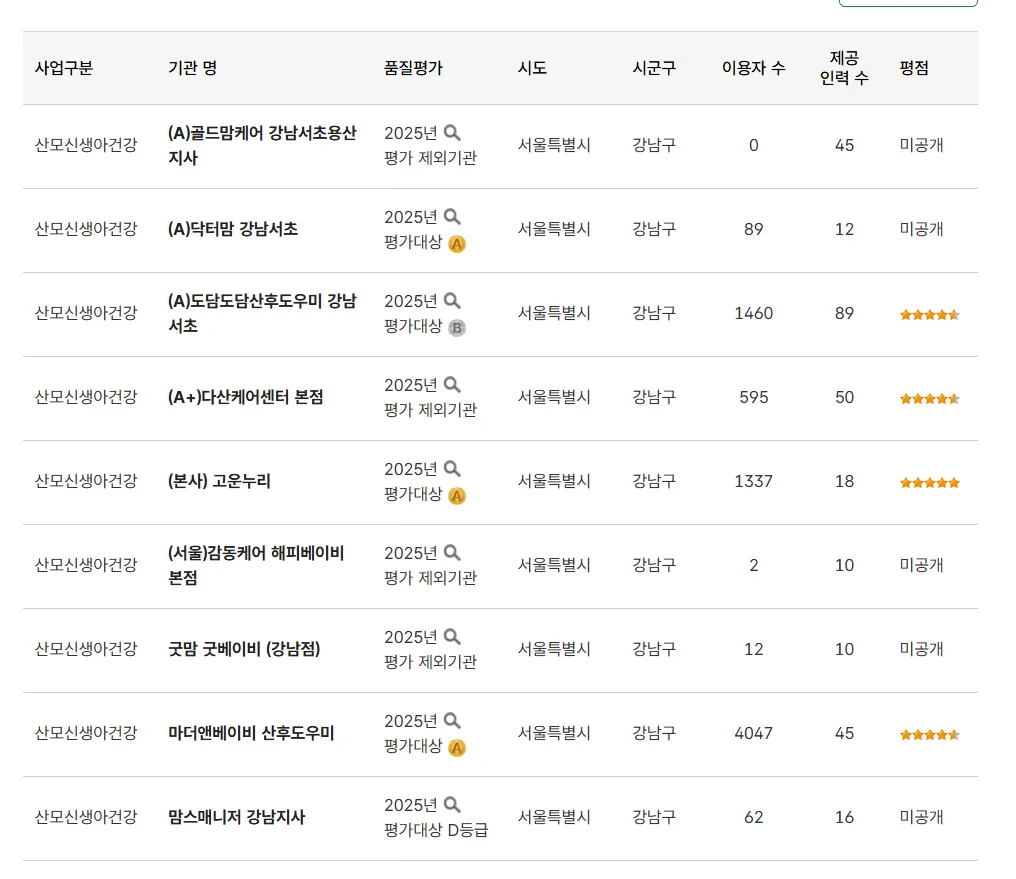This screenshot has height=879, width=1016.
Task: Click star rating in 도담도담산후도우미 row
Action: click(929, 314)
